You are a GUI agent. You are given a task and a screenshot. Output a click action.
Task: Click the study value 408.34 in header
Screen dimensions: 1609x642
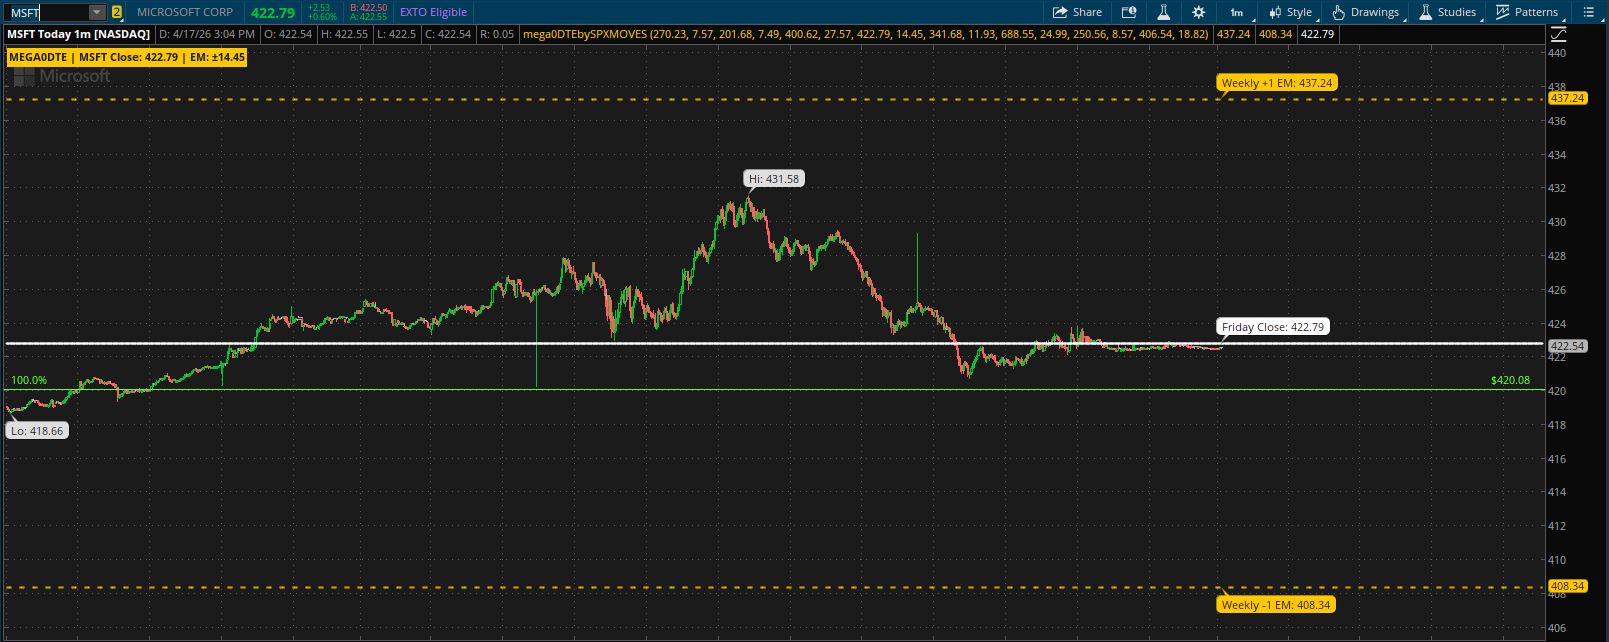tap(1275, 34)
